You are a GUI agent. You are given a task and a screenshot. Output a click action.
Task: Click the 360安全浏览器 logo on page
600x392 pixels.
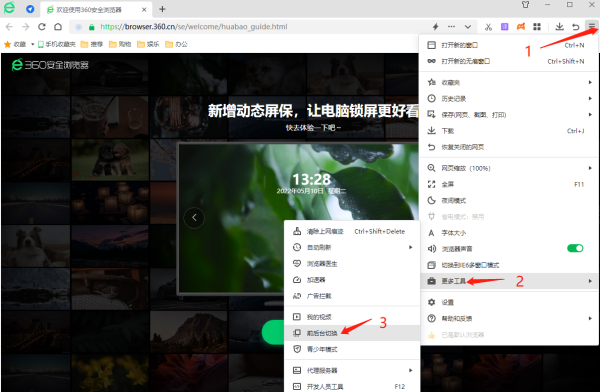[x=50, y=65]
